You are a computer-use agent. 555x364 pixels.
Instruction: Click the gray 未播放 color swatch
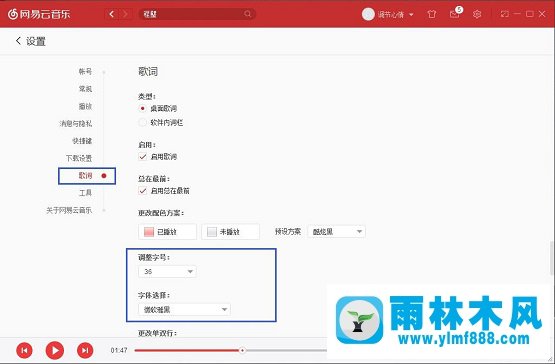212,232
